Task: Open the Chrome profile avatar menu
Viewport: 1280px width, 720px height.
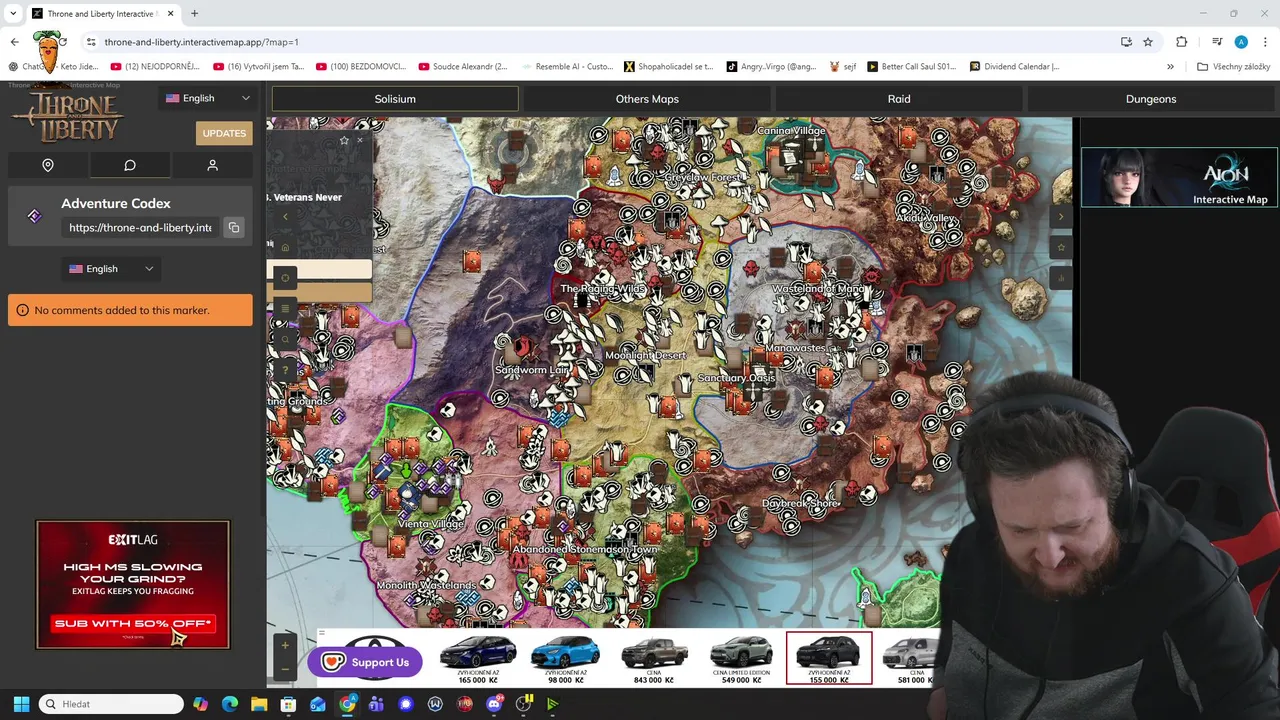Action: pos(1241,42)
